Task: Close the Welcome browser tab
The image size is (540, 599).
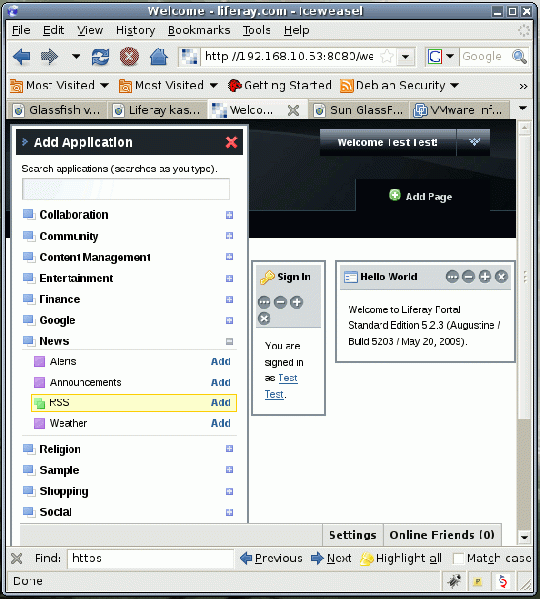Action: [293, 110]
